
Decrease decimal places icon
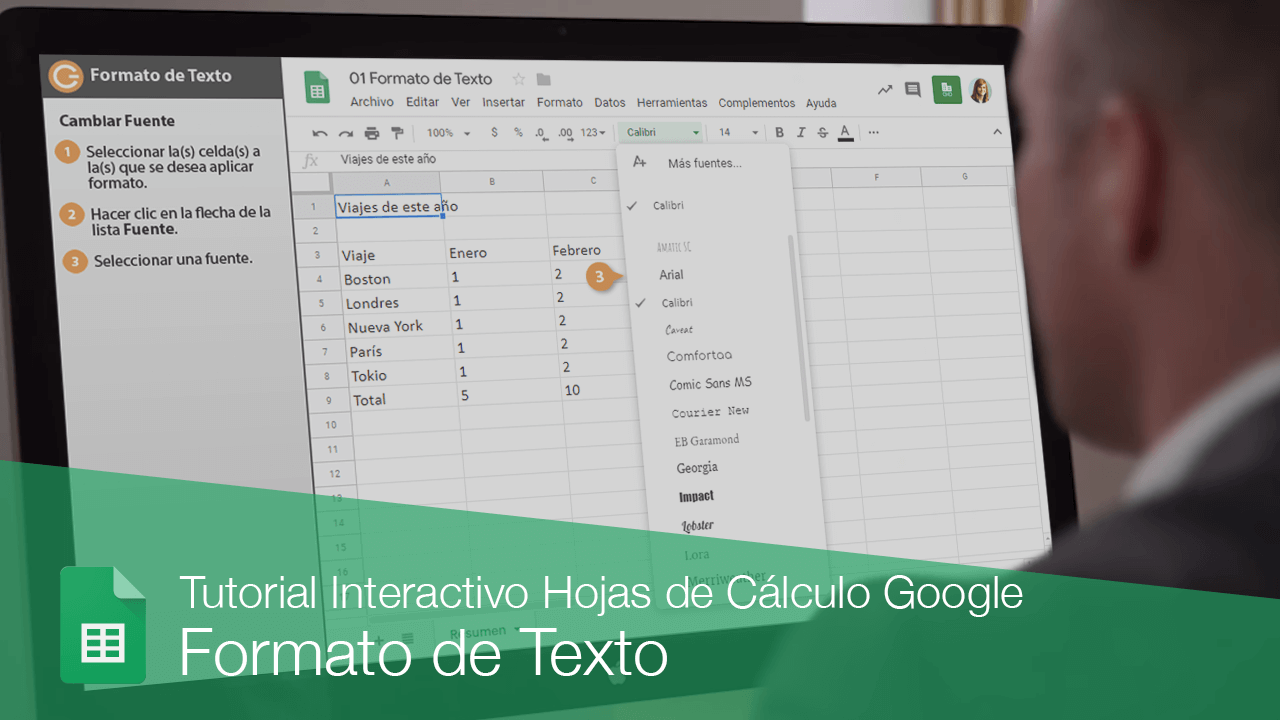[541, 132]
